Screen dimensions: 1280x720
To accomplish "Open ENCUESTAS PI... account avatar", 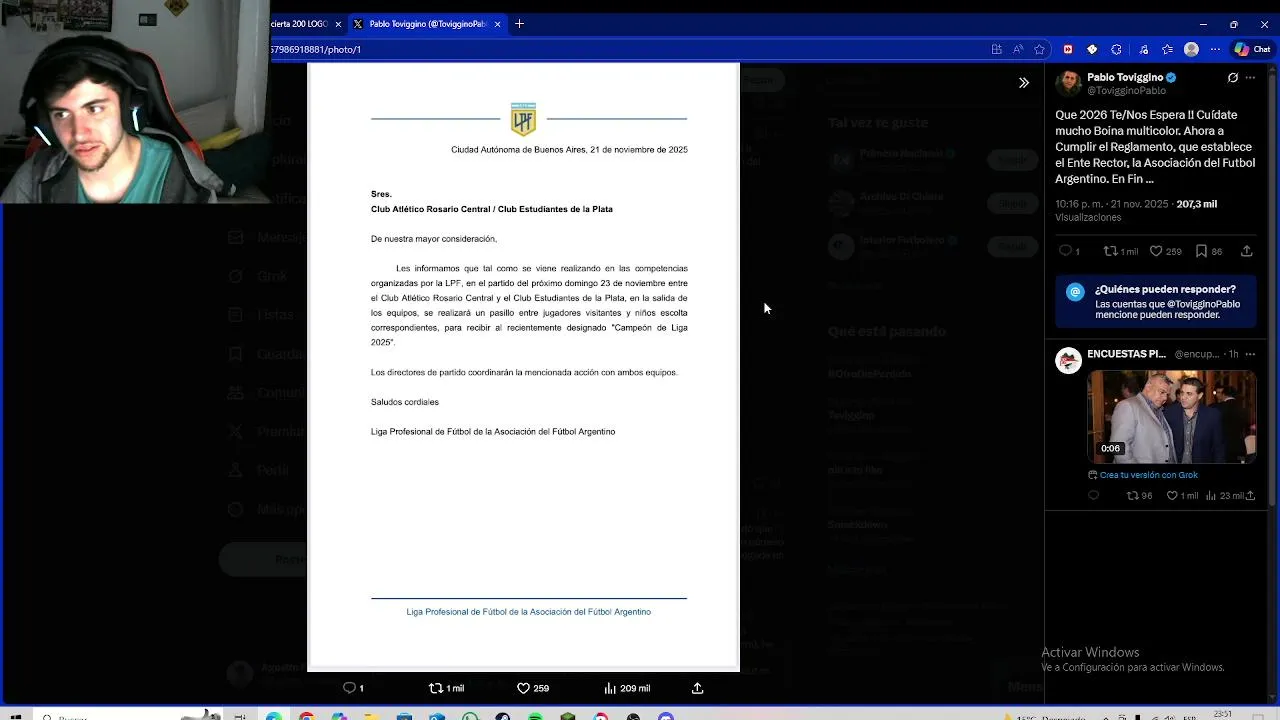I will pos(1068,360).
